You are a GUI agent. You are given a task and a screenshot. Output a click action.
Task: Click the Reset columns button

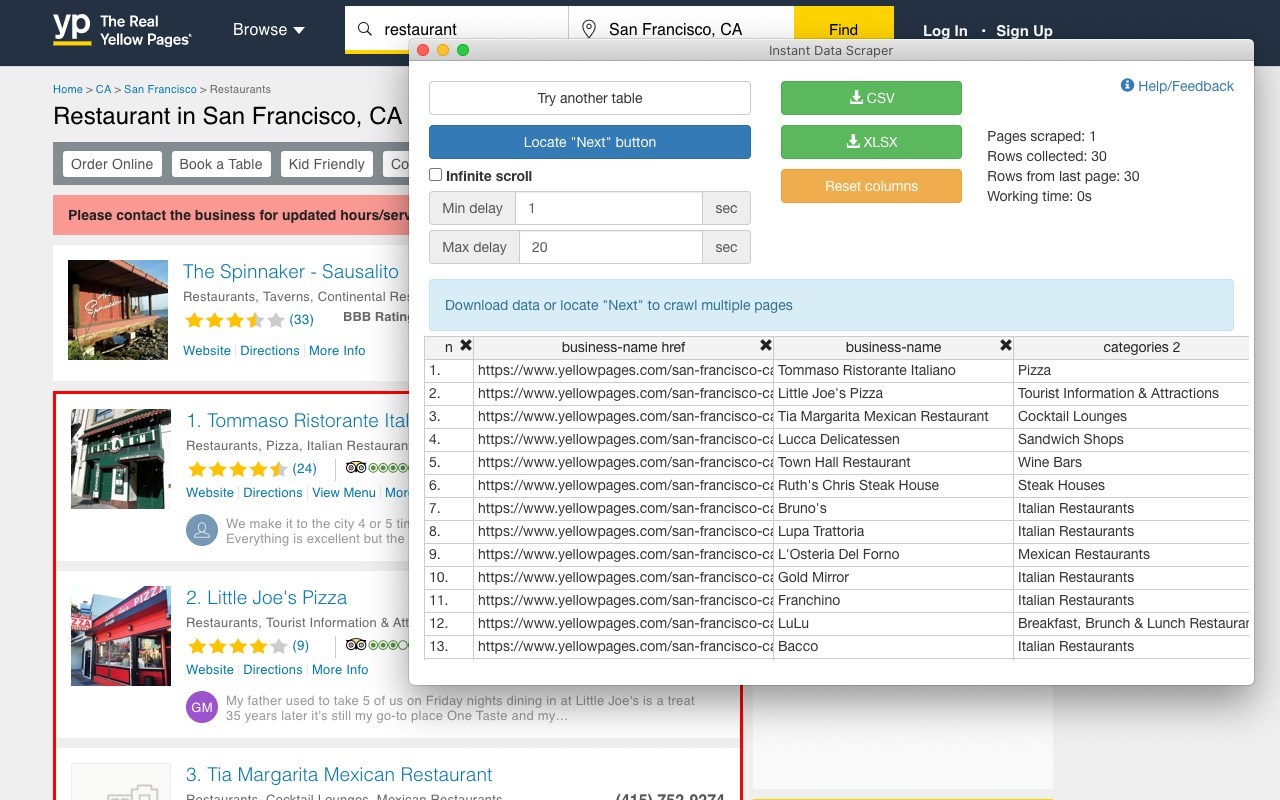tap(871, 186)
